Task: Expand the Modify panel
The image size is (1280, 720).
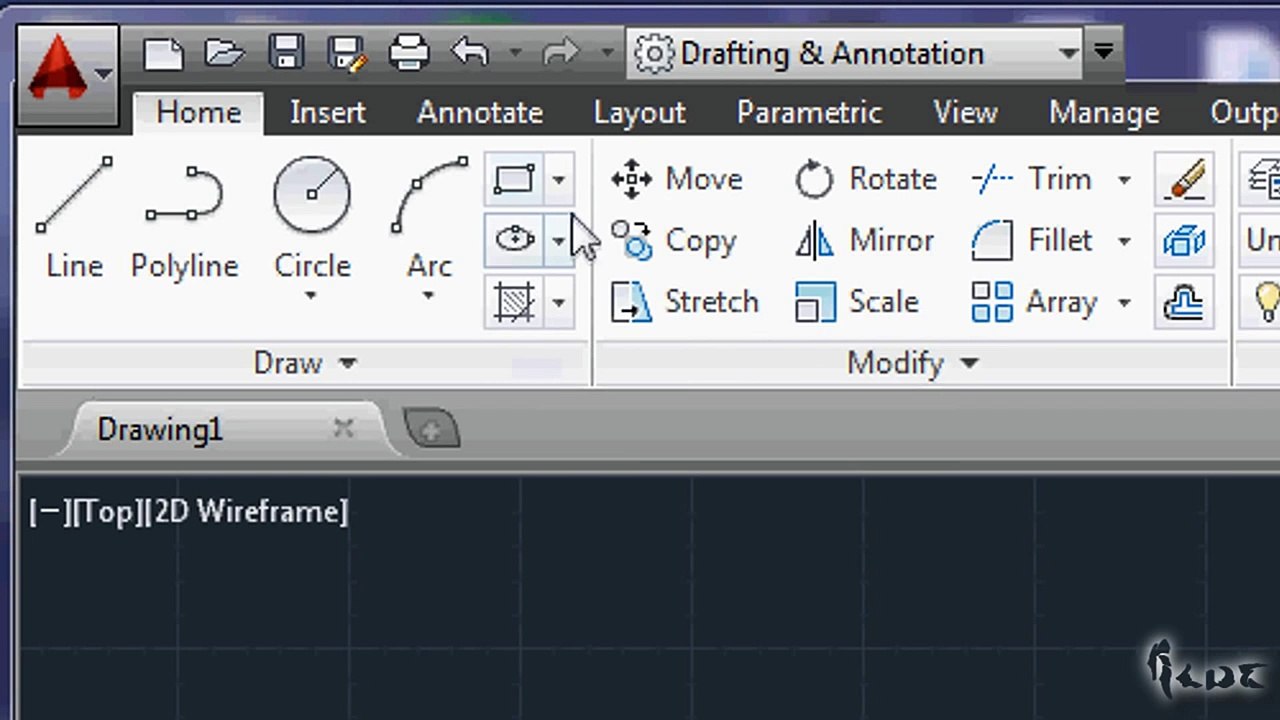Action: pyautogui.click(x=913, y=363)
